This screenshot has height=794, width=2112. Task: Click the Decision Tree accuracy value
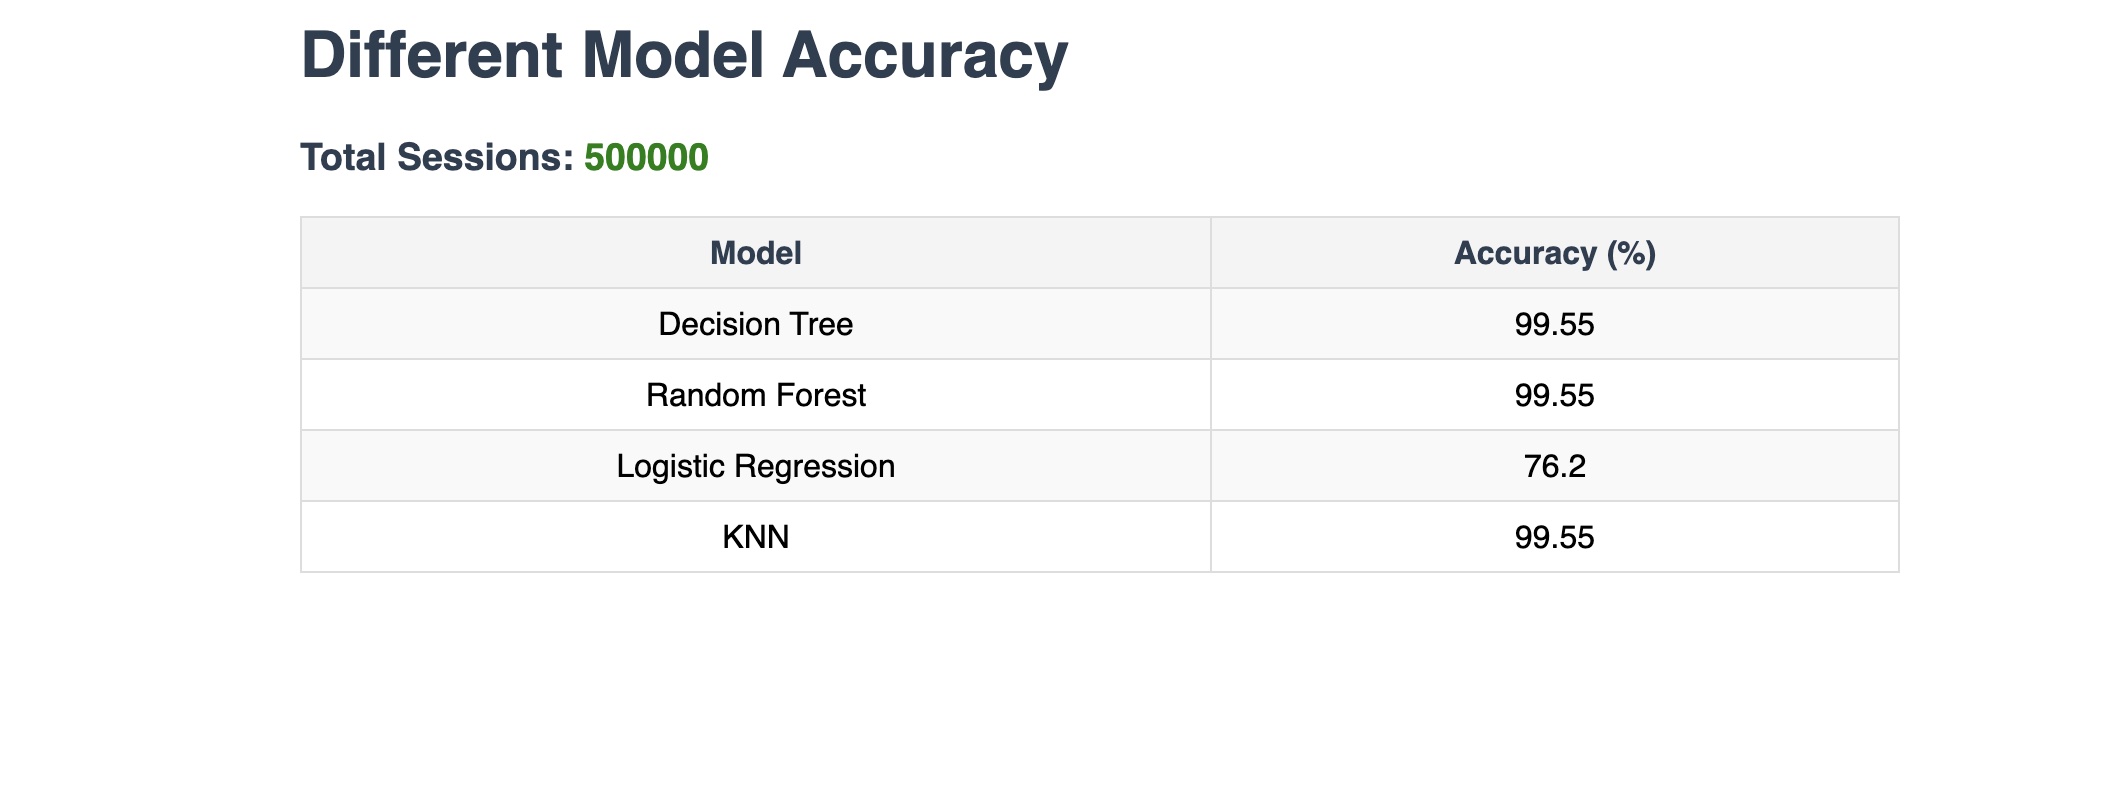coord(1554,324)
